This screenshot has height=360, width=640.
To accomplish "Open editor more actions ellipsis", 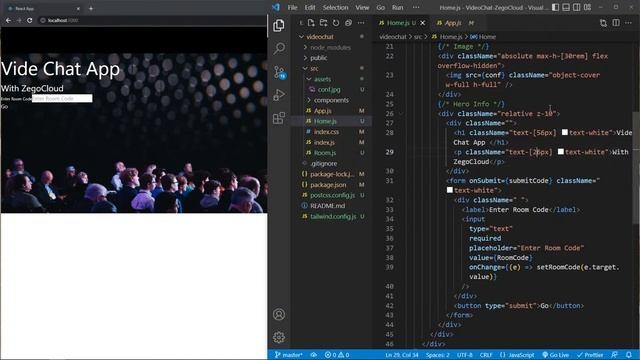I will (629, 23).
